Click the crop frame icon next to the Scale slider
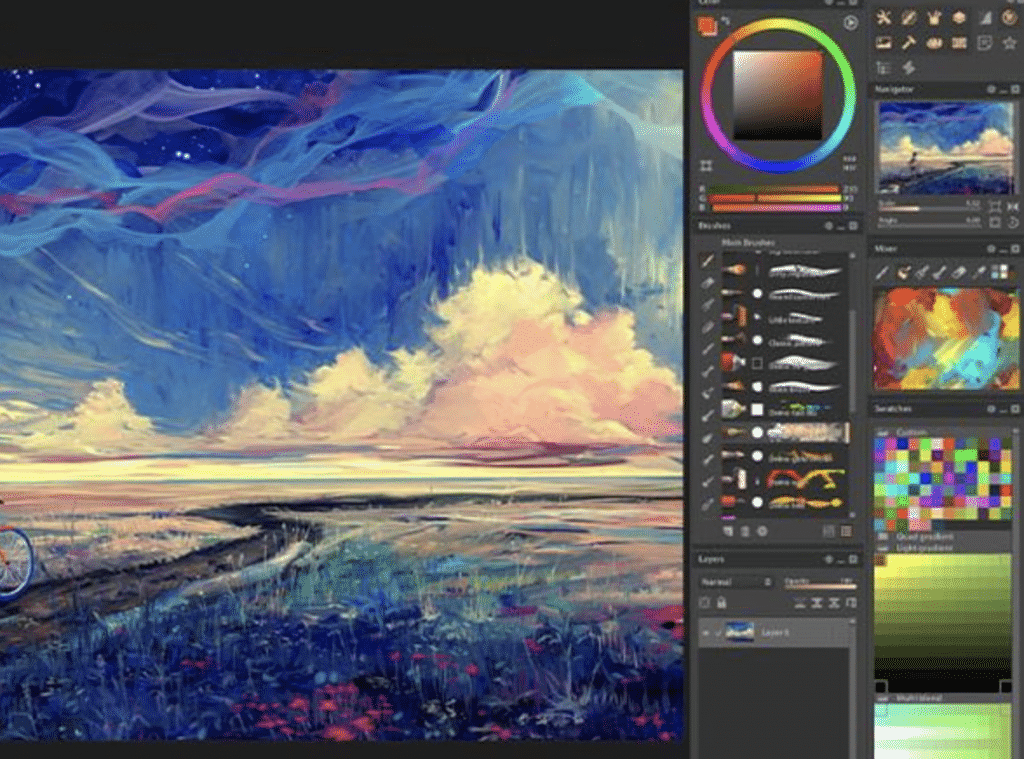The height and width of the screenshot is (759, 1024). [x=994, y=204]
